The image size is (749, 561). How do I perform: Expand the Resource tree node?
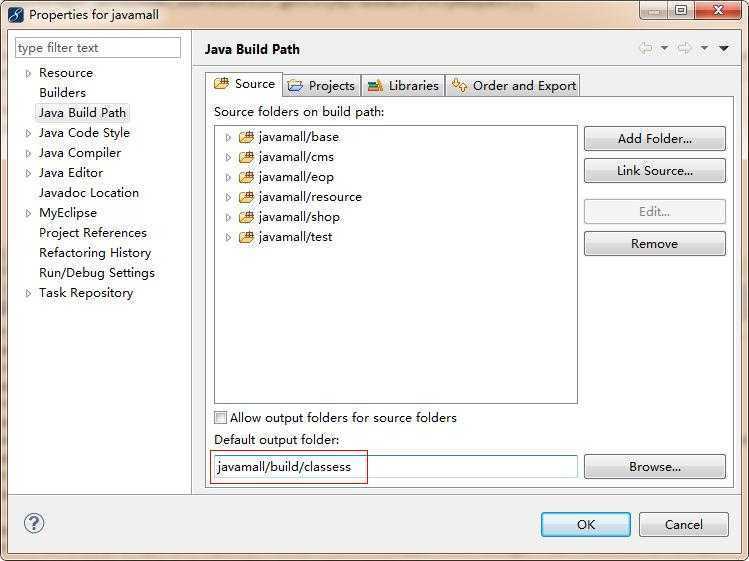pyautogui.click(x=28, y=73)
